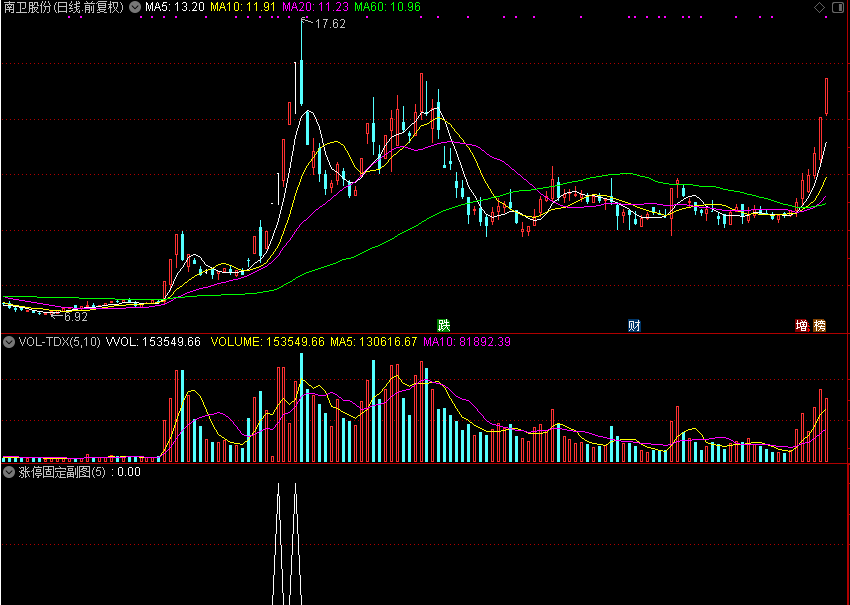Click the blue 财 event marker

[634, 325]
